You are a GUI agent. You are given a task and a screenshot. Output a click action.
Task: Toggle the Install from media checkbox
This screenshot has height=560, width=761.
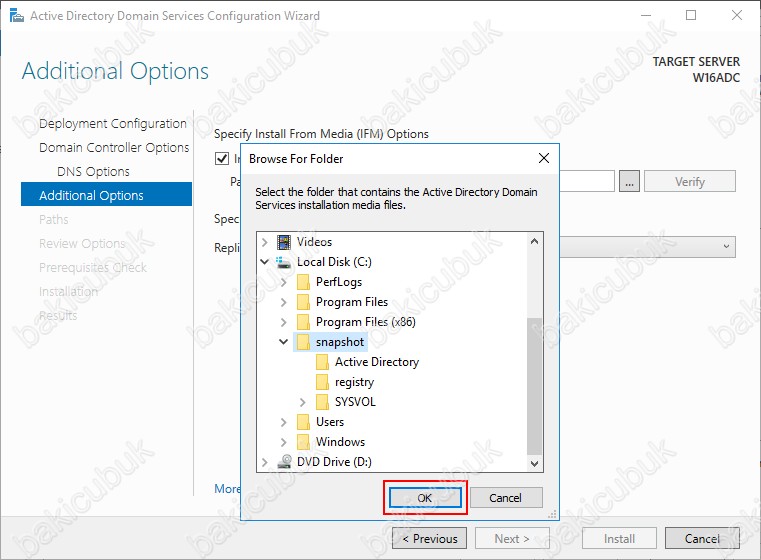click(222, 158)
